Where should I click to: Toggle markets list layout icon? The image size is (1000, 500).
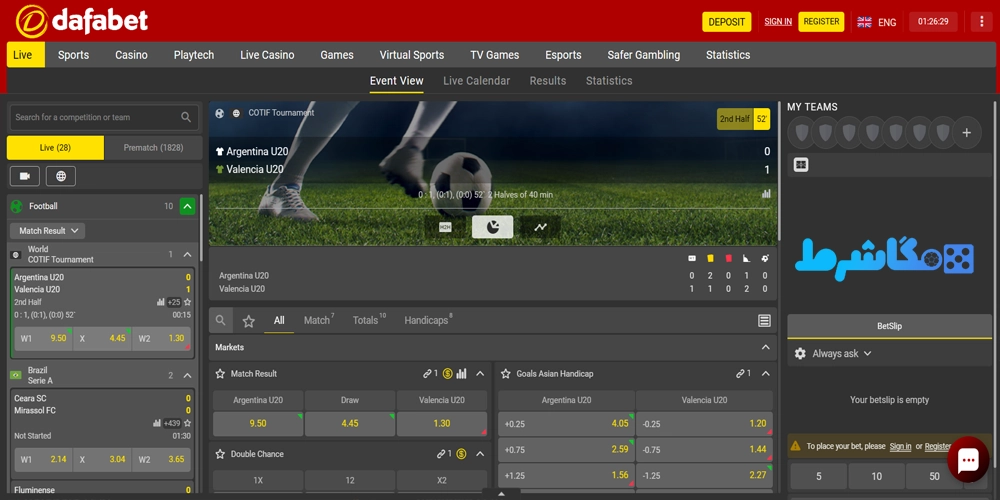tap(764, 321)
